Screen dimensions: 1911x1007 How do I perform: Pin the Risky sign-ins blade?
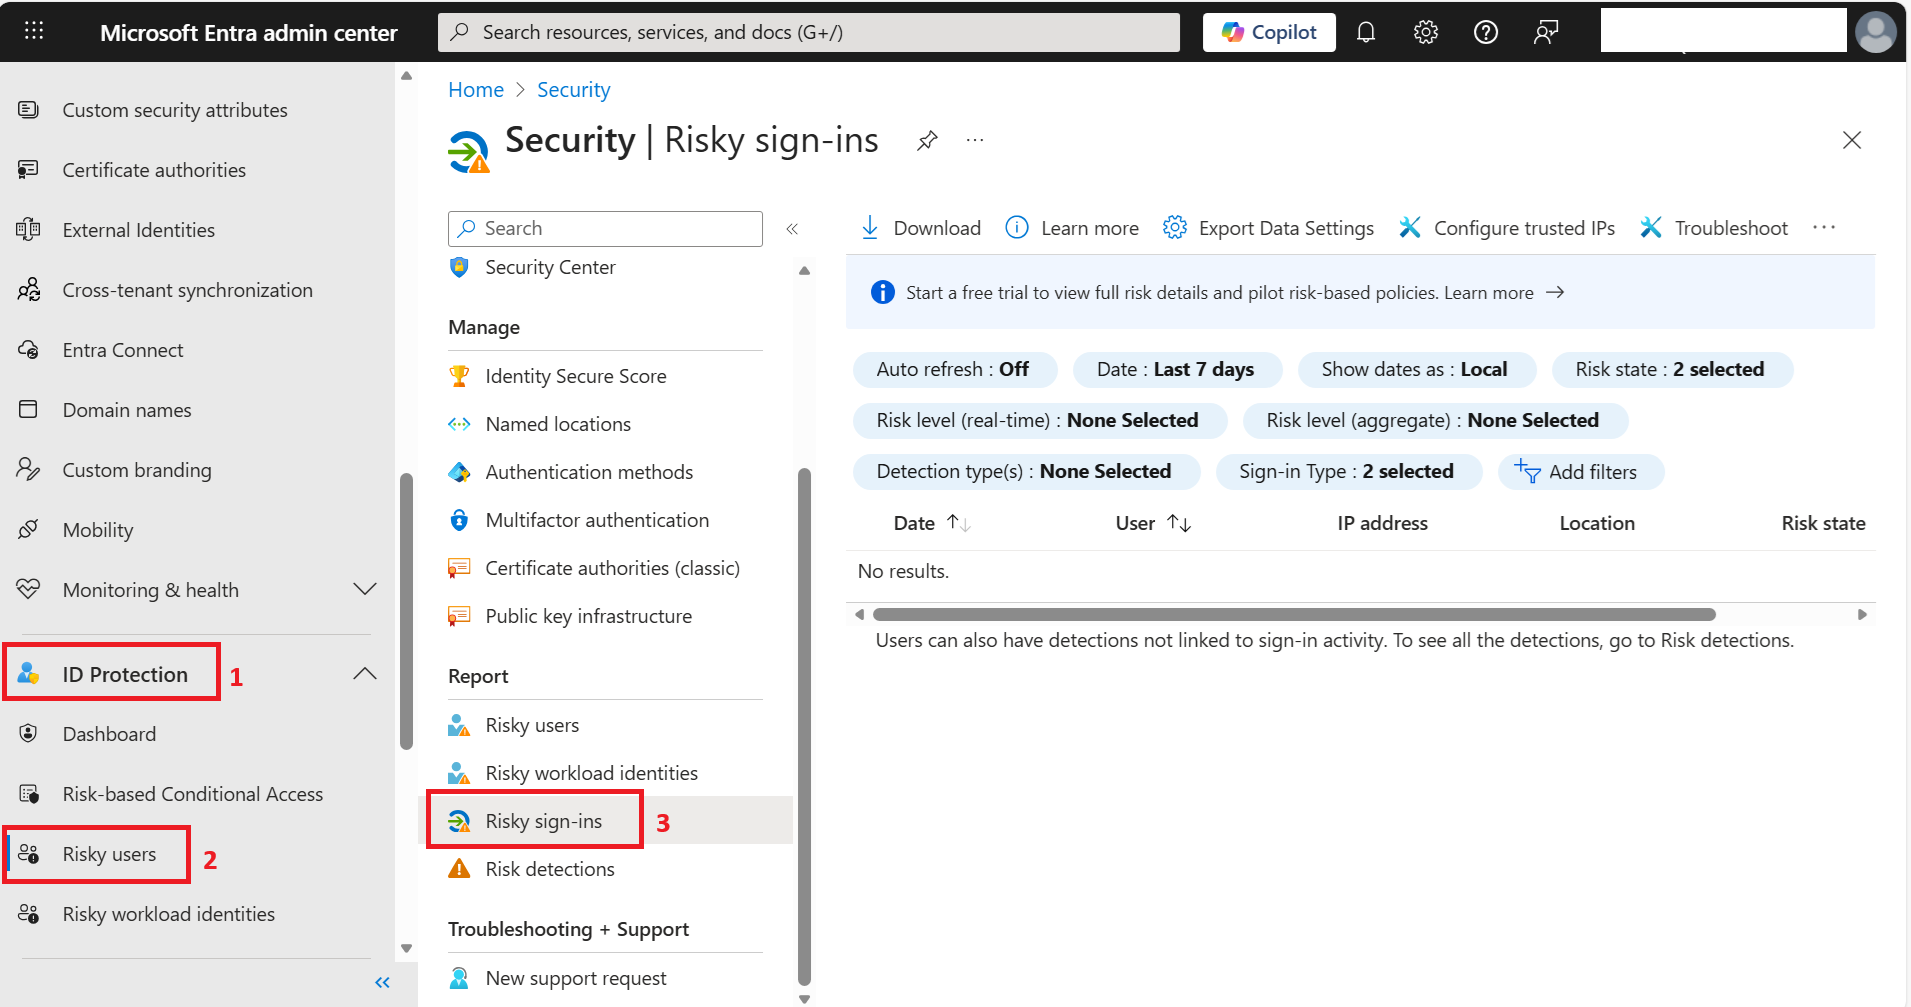click(x=927, y=140)
